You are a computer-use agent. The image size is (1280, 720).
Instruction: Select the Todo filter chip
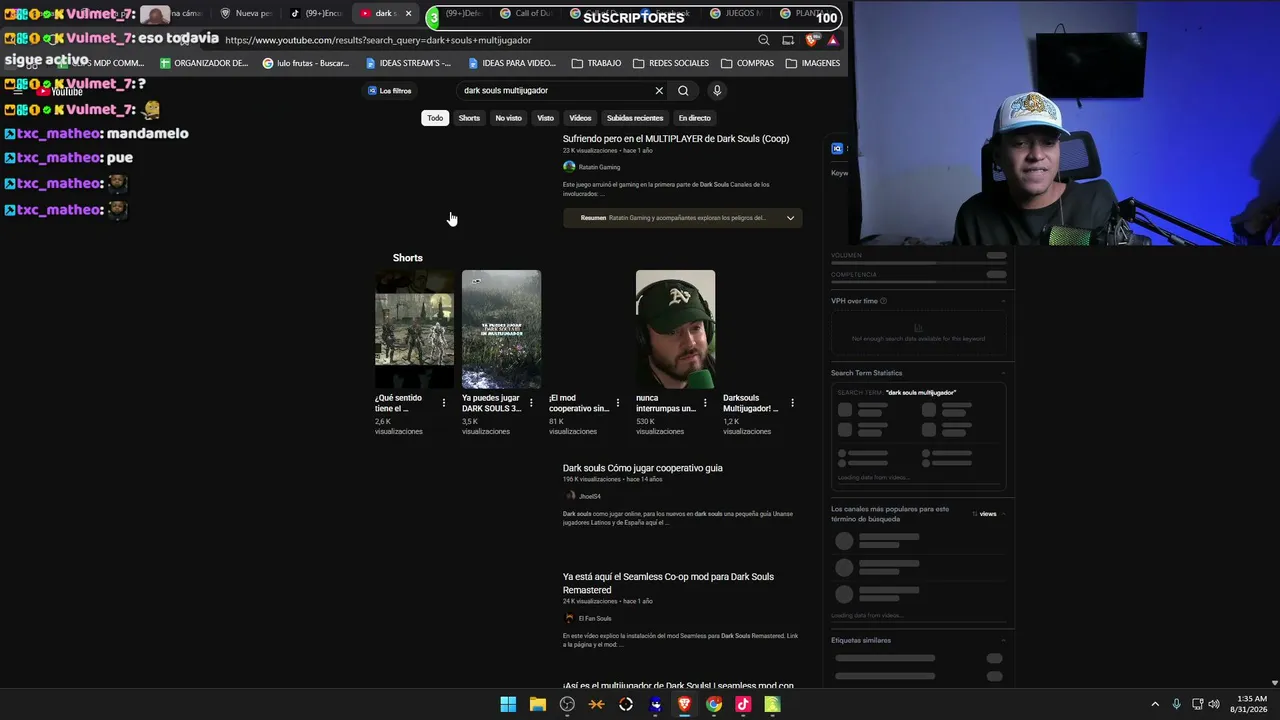coord(435,118)
